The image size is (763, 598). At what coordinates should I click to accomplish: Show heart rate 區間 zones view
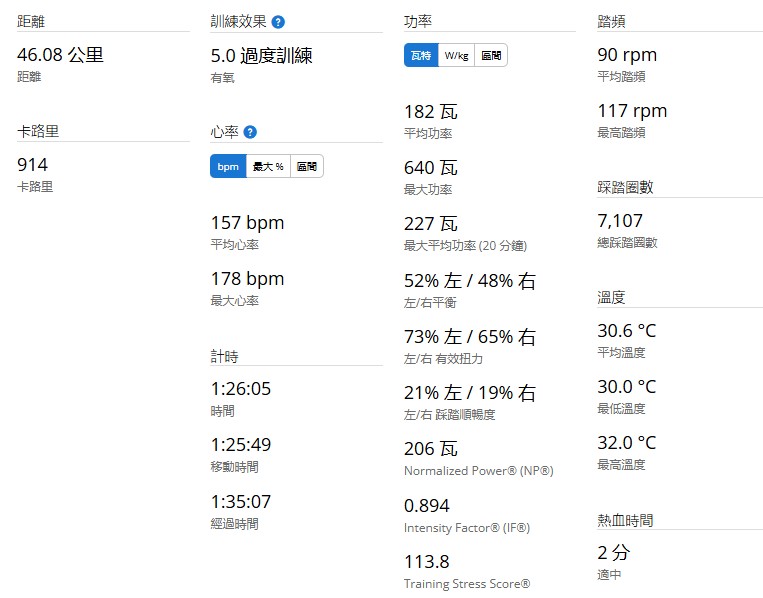(306, 167)
